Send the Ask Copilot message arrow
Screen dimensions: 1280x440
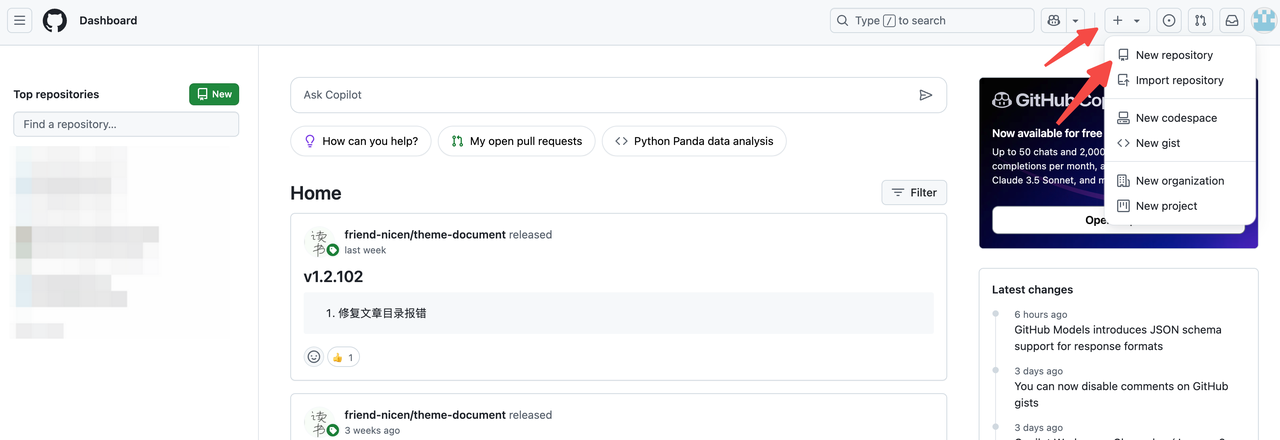coord(925,95)
